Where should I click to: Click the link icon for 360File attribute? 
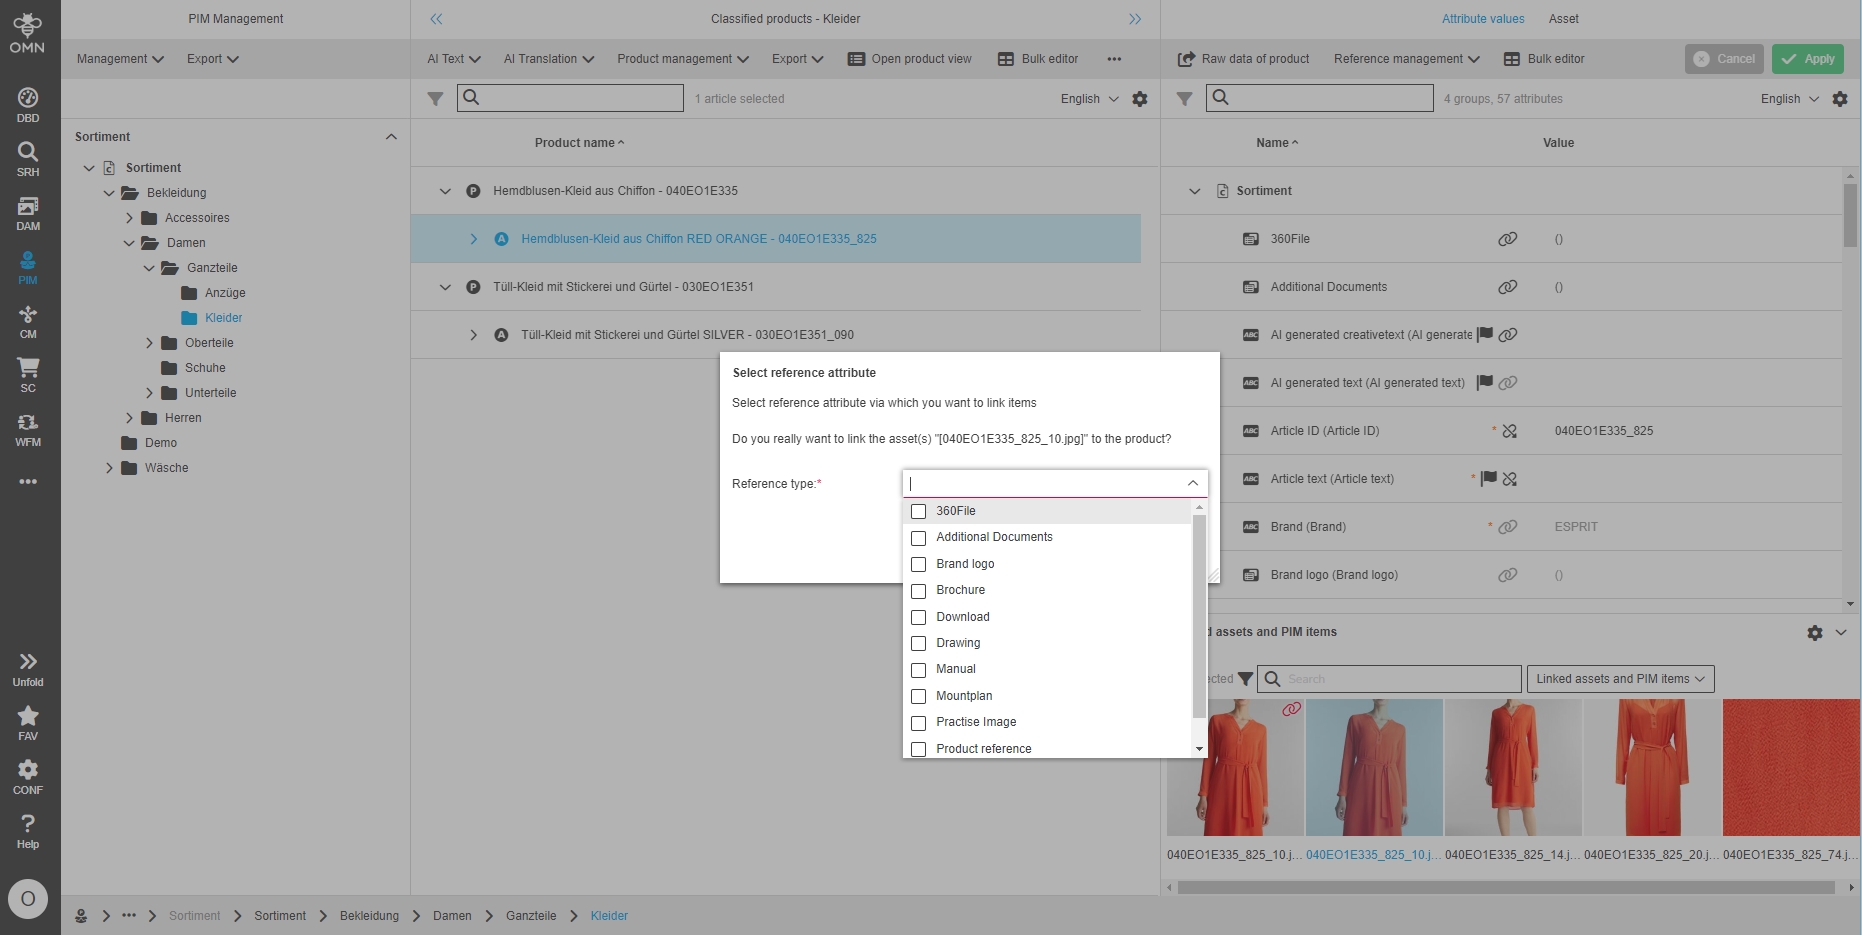1507,239
